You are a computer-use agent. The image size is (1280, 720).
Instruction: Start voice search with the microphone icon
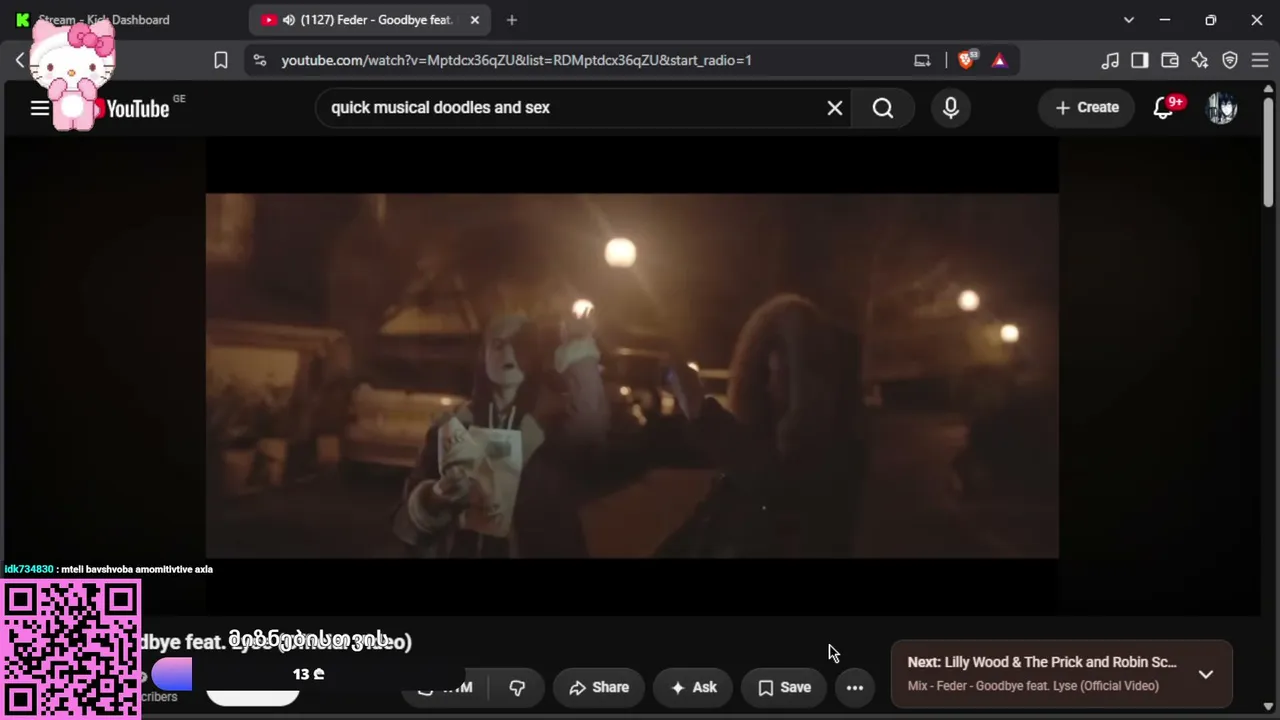[x=951, y=108]
